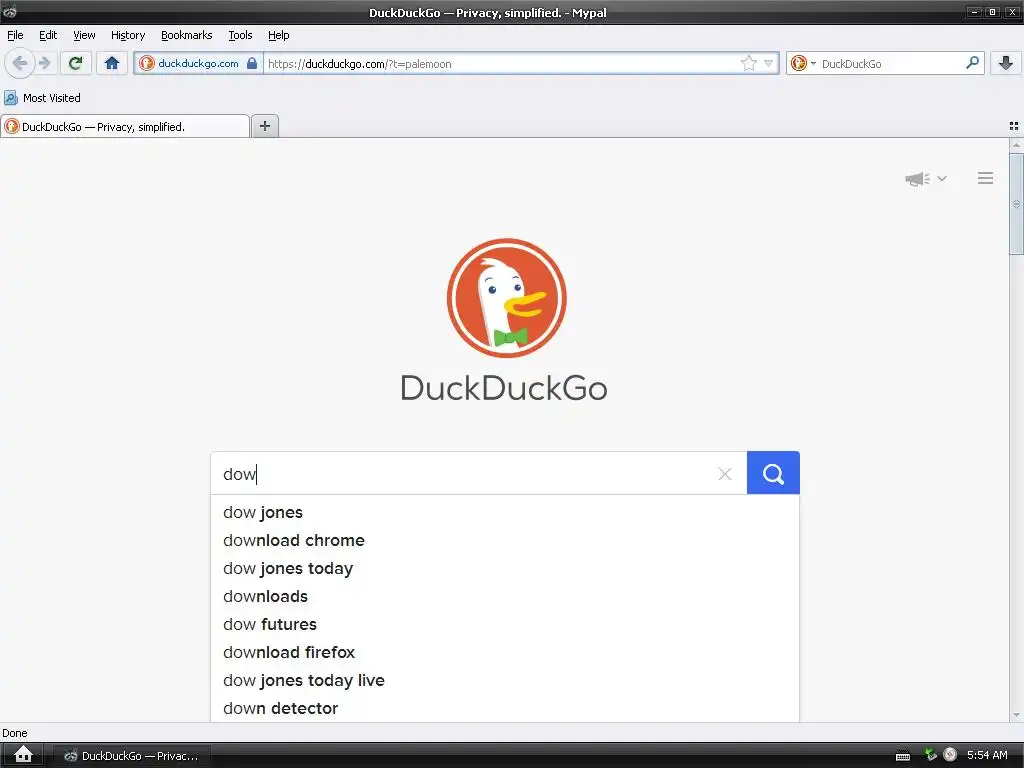Image resolution: width=1024 pixels, height=768 pixels.
Task: Pick the "dow jones today live" suggestion
Action: point(505,680)
